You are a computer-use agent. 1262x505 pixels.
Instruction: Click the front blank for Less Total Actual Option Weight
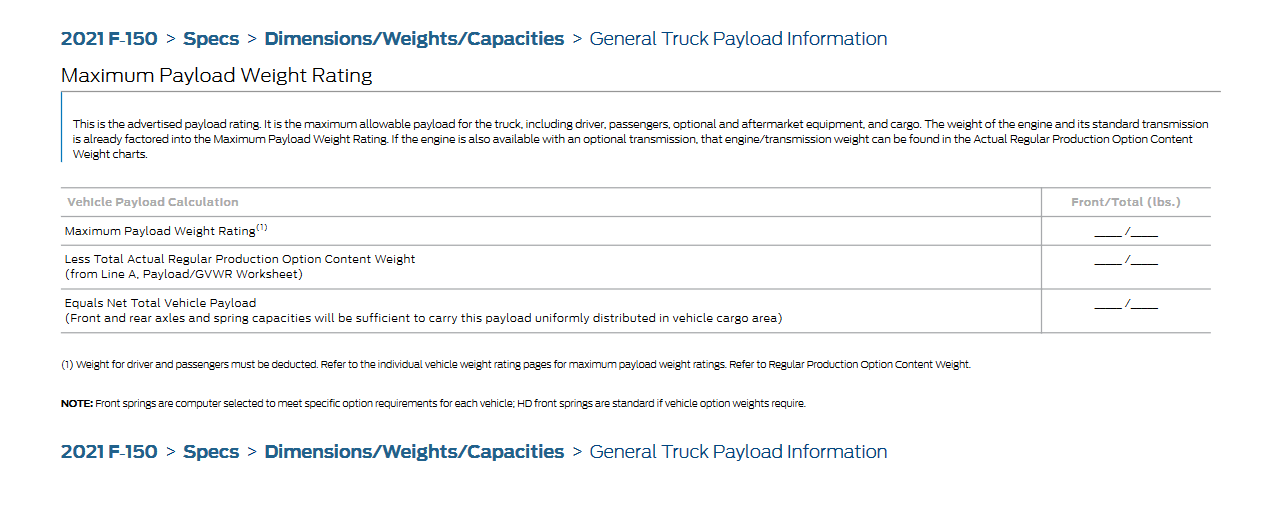(1107, 262)
